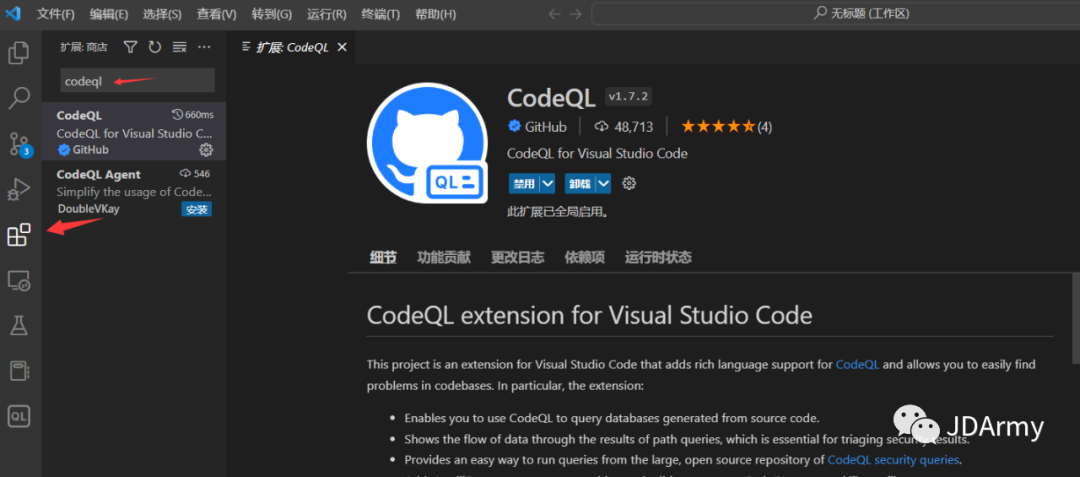
Task: Click the 卸载 uninstall button
Action: pos(580,184)
